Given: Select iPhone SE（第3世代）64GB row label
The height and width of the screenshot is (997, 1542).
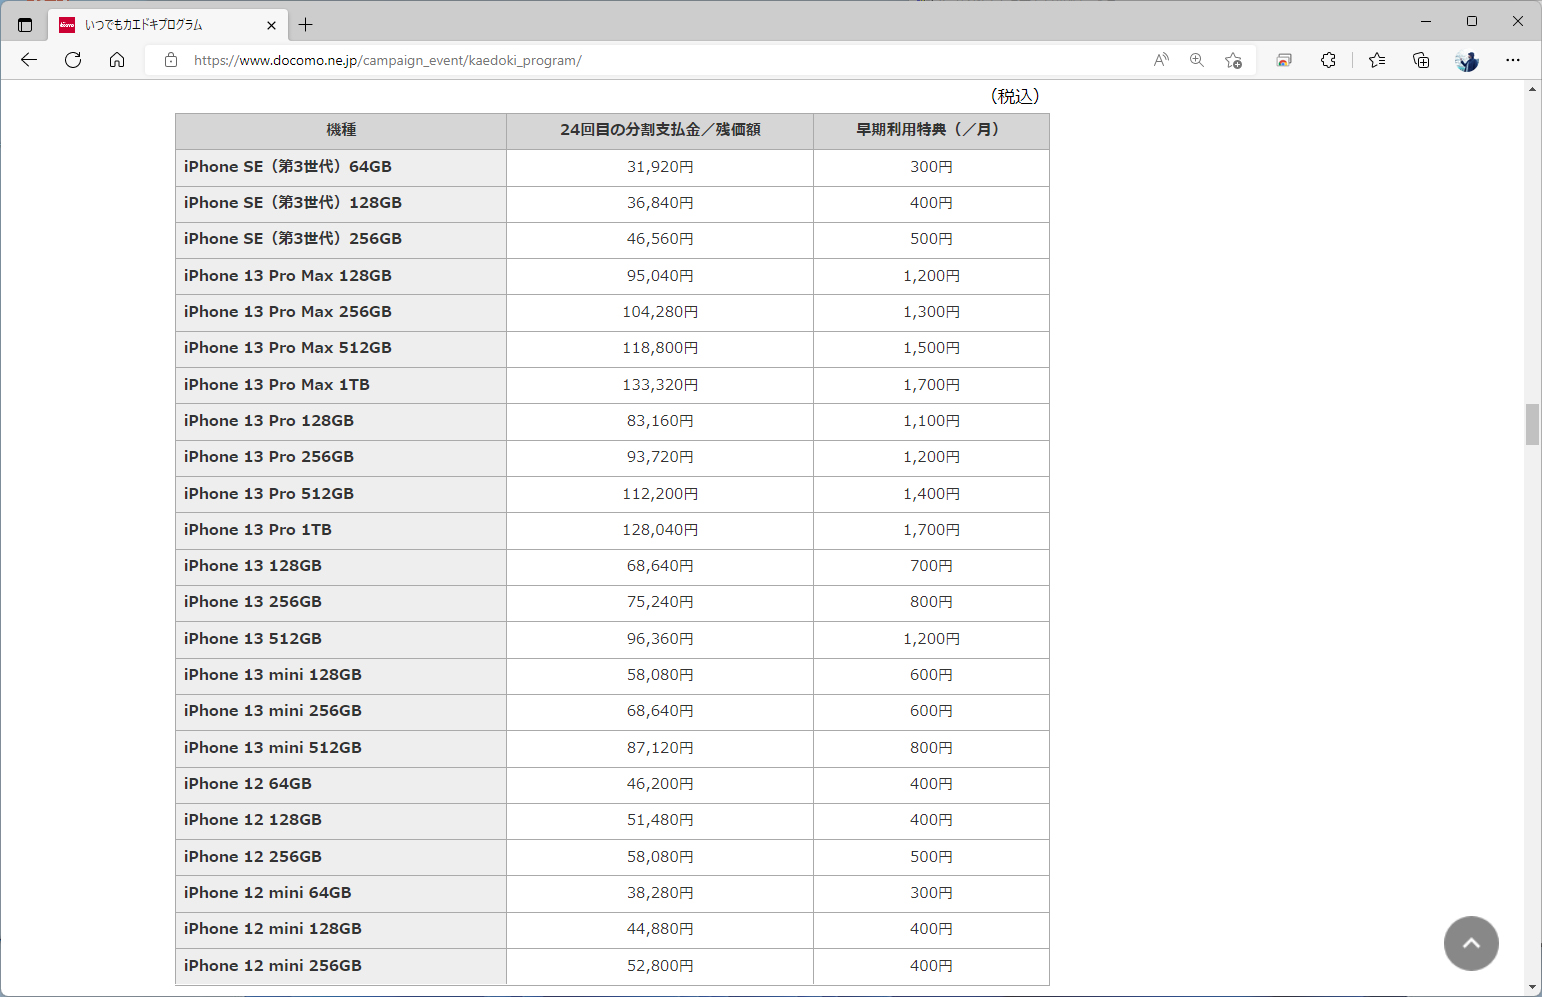Looking at the screenshot, I should coord(287,167).
